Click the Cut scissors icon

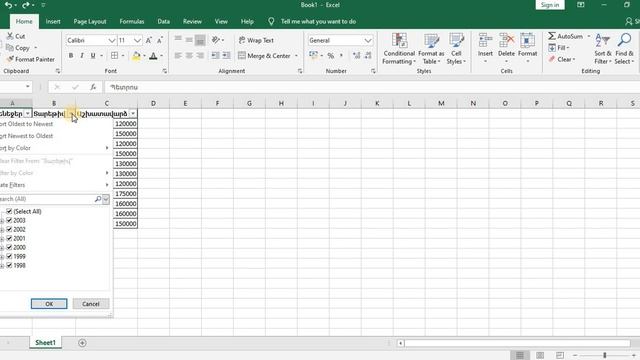[10, 36]
